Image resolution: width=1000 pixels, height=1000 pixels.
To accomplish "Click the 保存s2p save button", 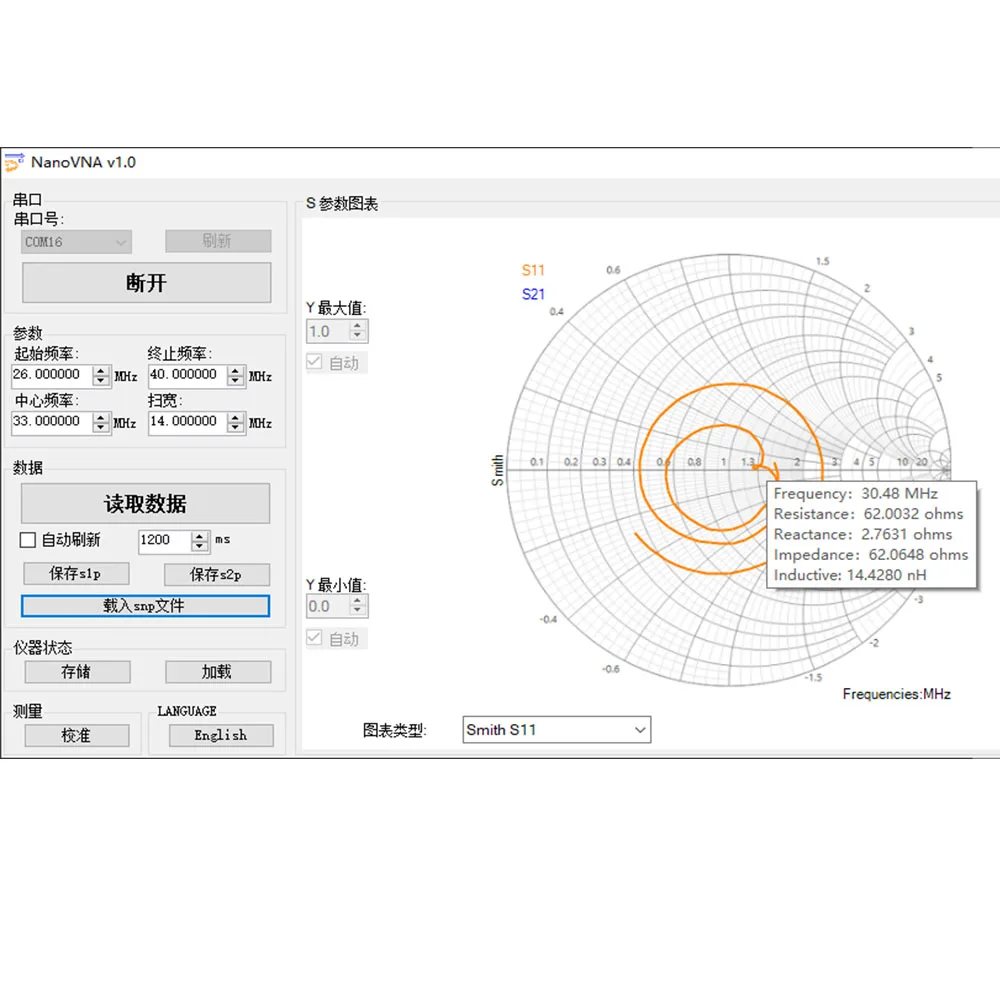I will pyautogui.click(x=217, y=575).
